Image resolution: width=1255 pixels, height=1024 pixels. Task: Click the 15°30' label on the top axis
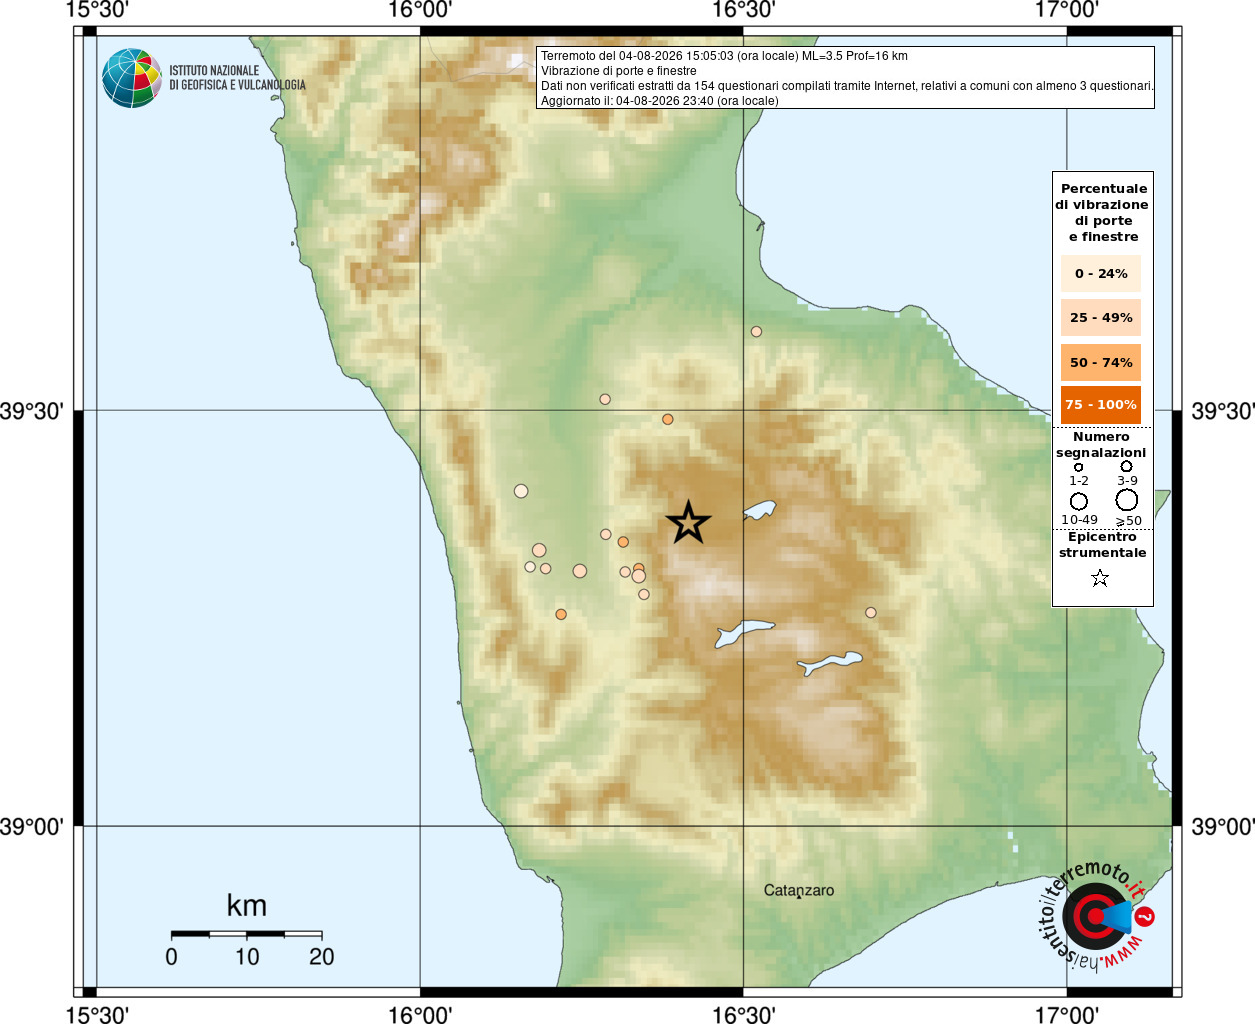[97, 10]
